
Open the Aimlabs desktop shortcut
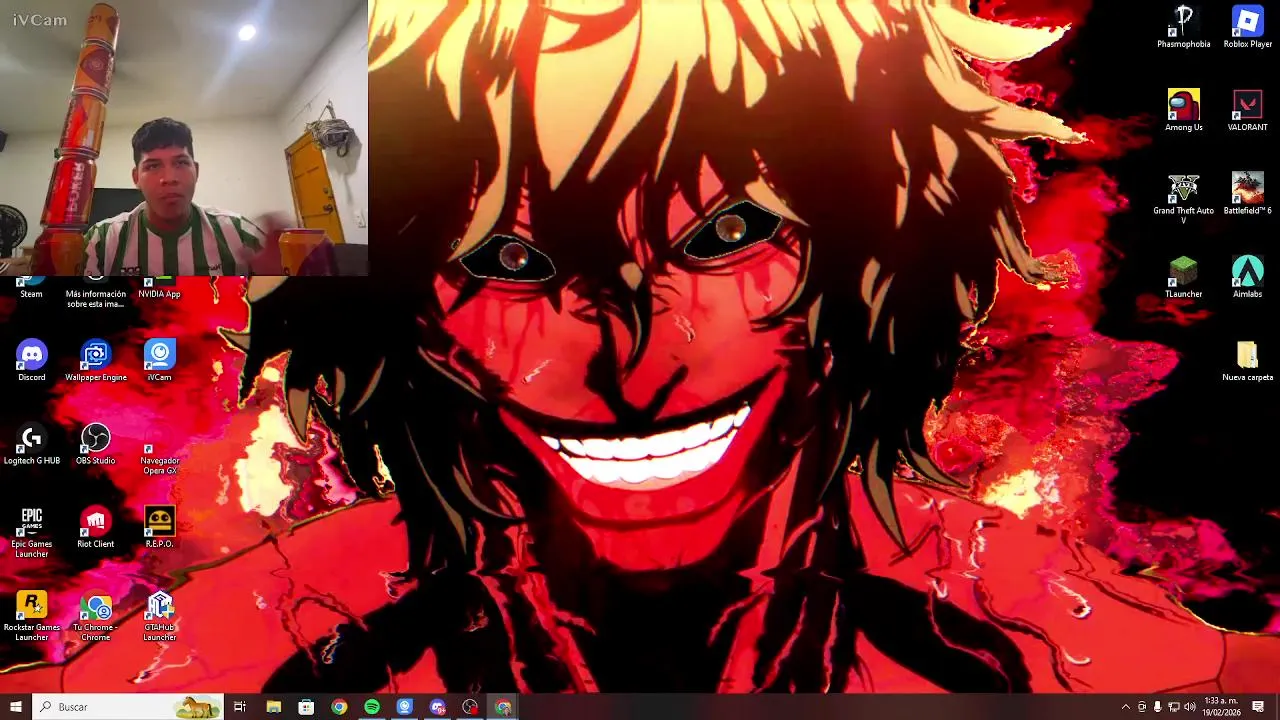pyautogui.click(x=1248, y=277)
